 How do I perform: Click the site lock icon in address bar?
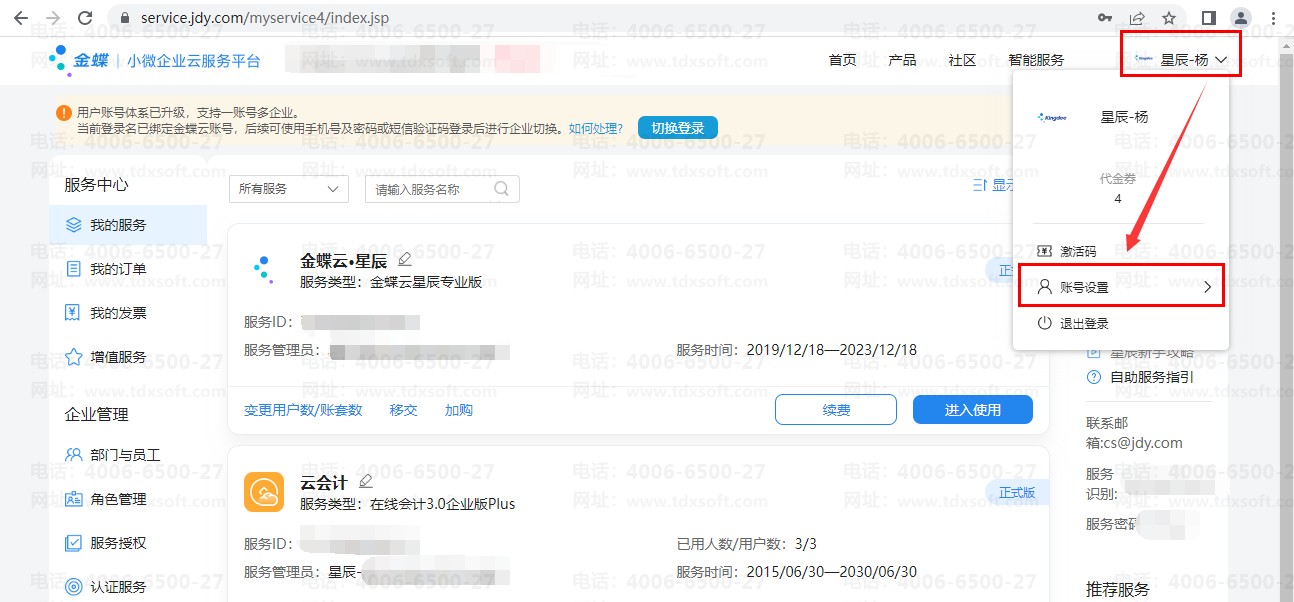pyautogui.click(x=124, y=18)
